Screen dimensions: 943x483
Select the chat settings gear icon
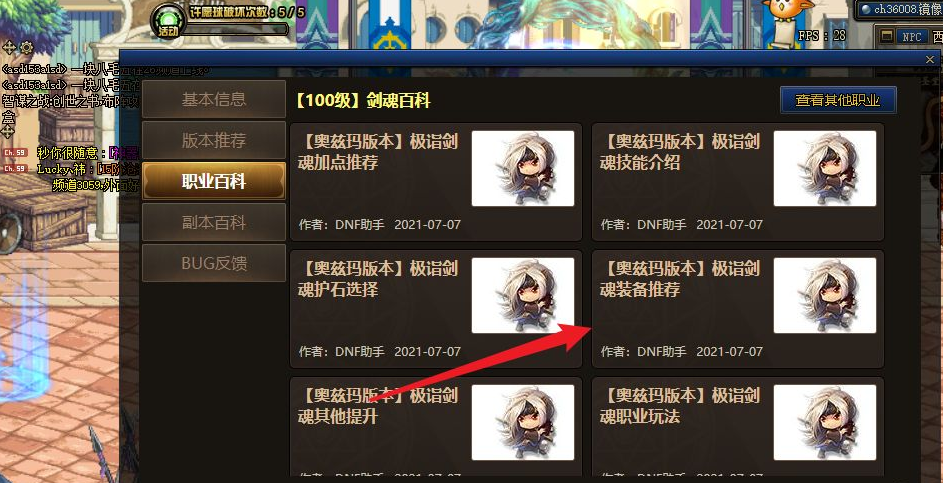(x=26, y=47)
